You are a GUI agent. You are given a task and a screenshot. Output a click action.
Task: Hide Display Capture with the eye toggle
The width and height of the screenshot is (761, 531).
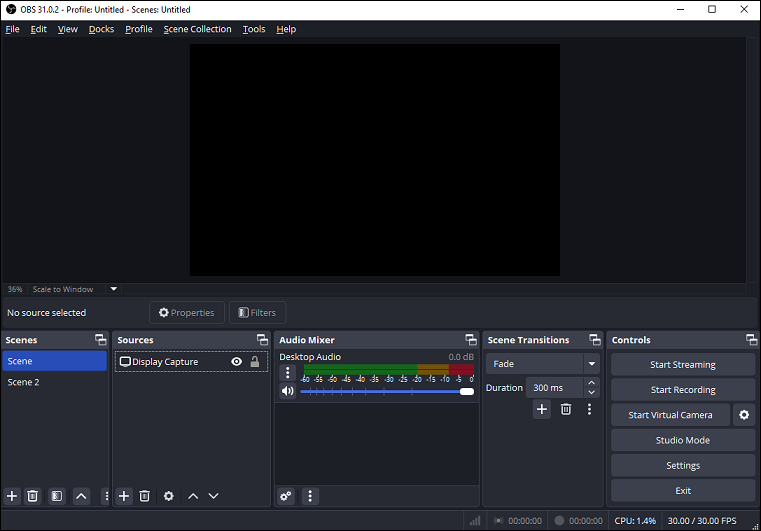tap(236, 362)
